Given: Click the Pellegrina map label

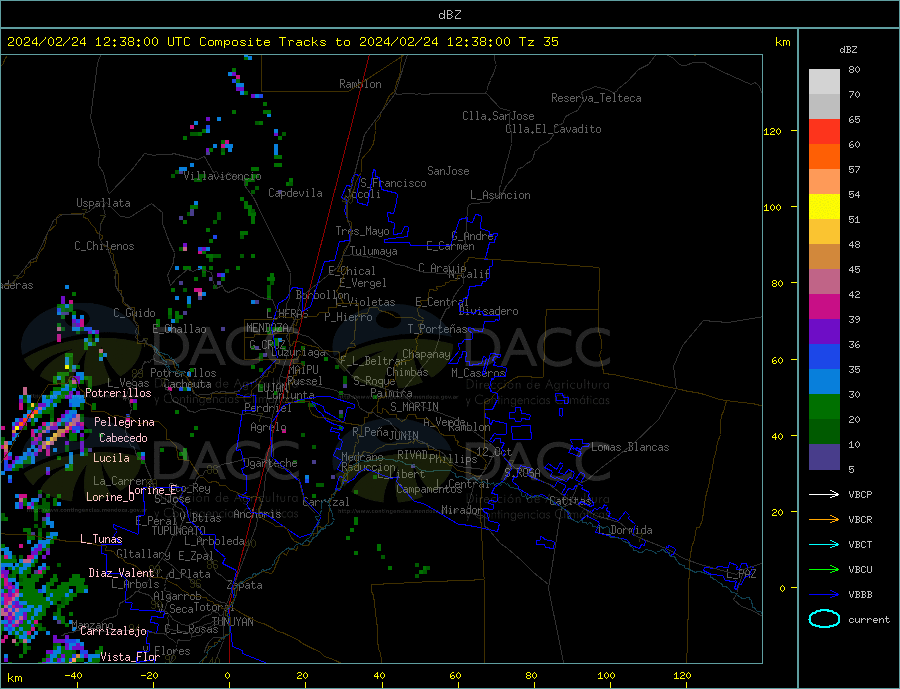Looking at the screenshot, I should 125,422.
